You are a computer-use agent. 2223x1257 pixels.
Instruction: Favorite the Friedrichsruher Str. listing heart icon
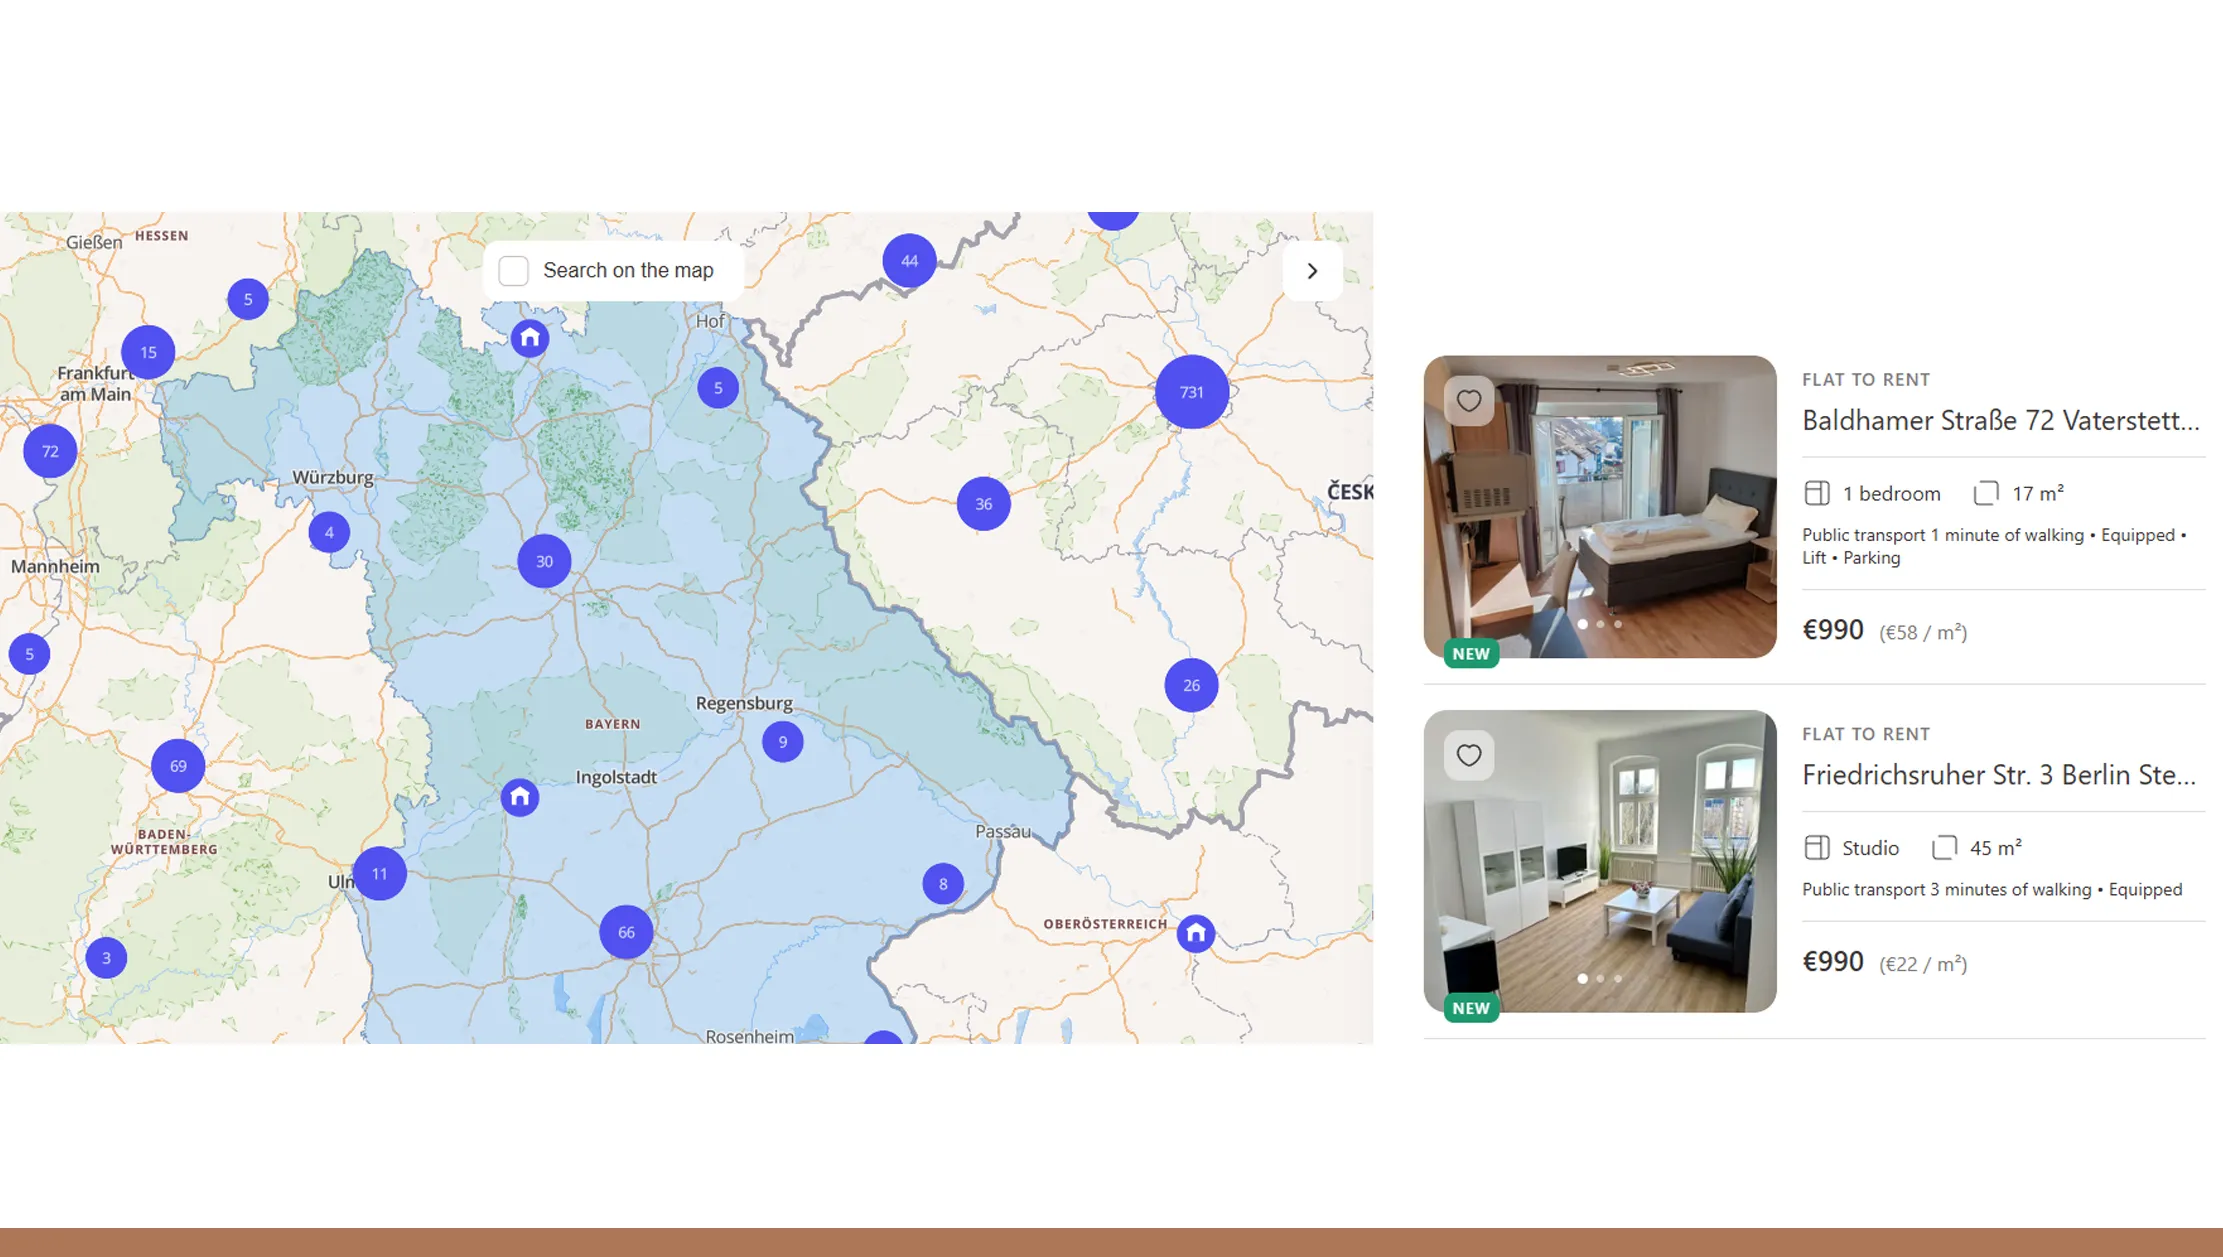point(1468,755)
